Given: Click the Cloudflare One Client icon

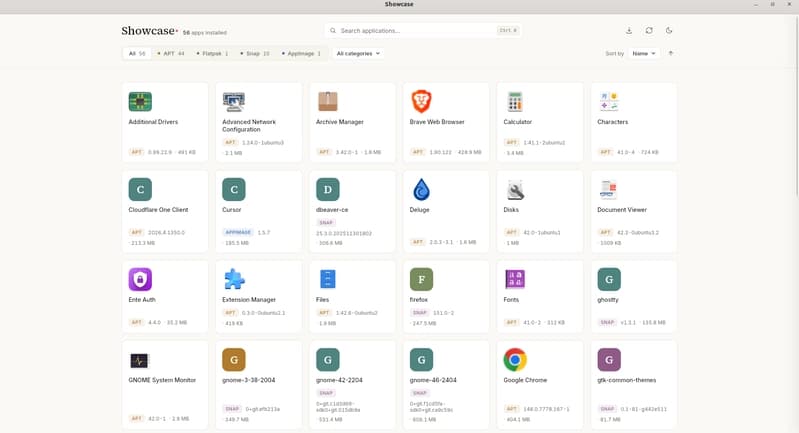Looking at the screenshot, I should pyautogui.click(x=140, y=190).
